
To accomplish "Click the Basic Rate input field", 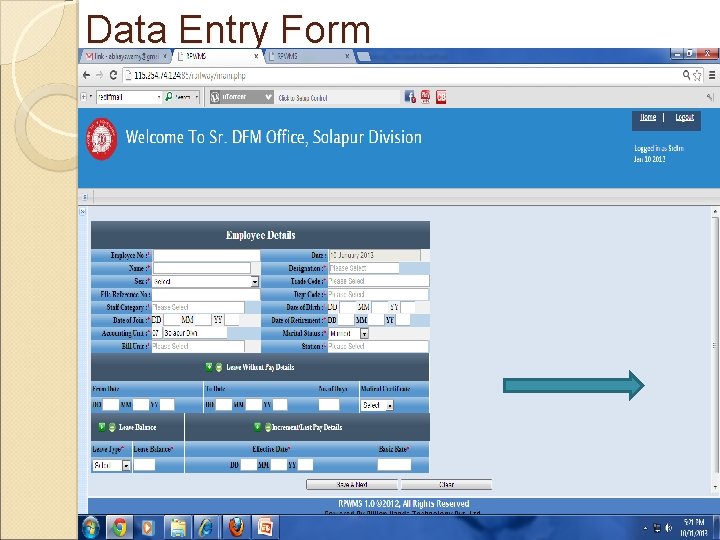I will click(x=394, y=465).
